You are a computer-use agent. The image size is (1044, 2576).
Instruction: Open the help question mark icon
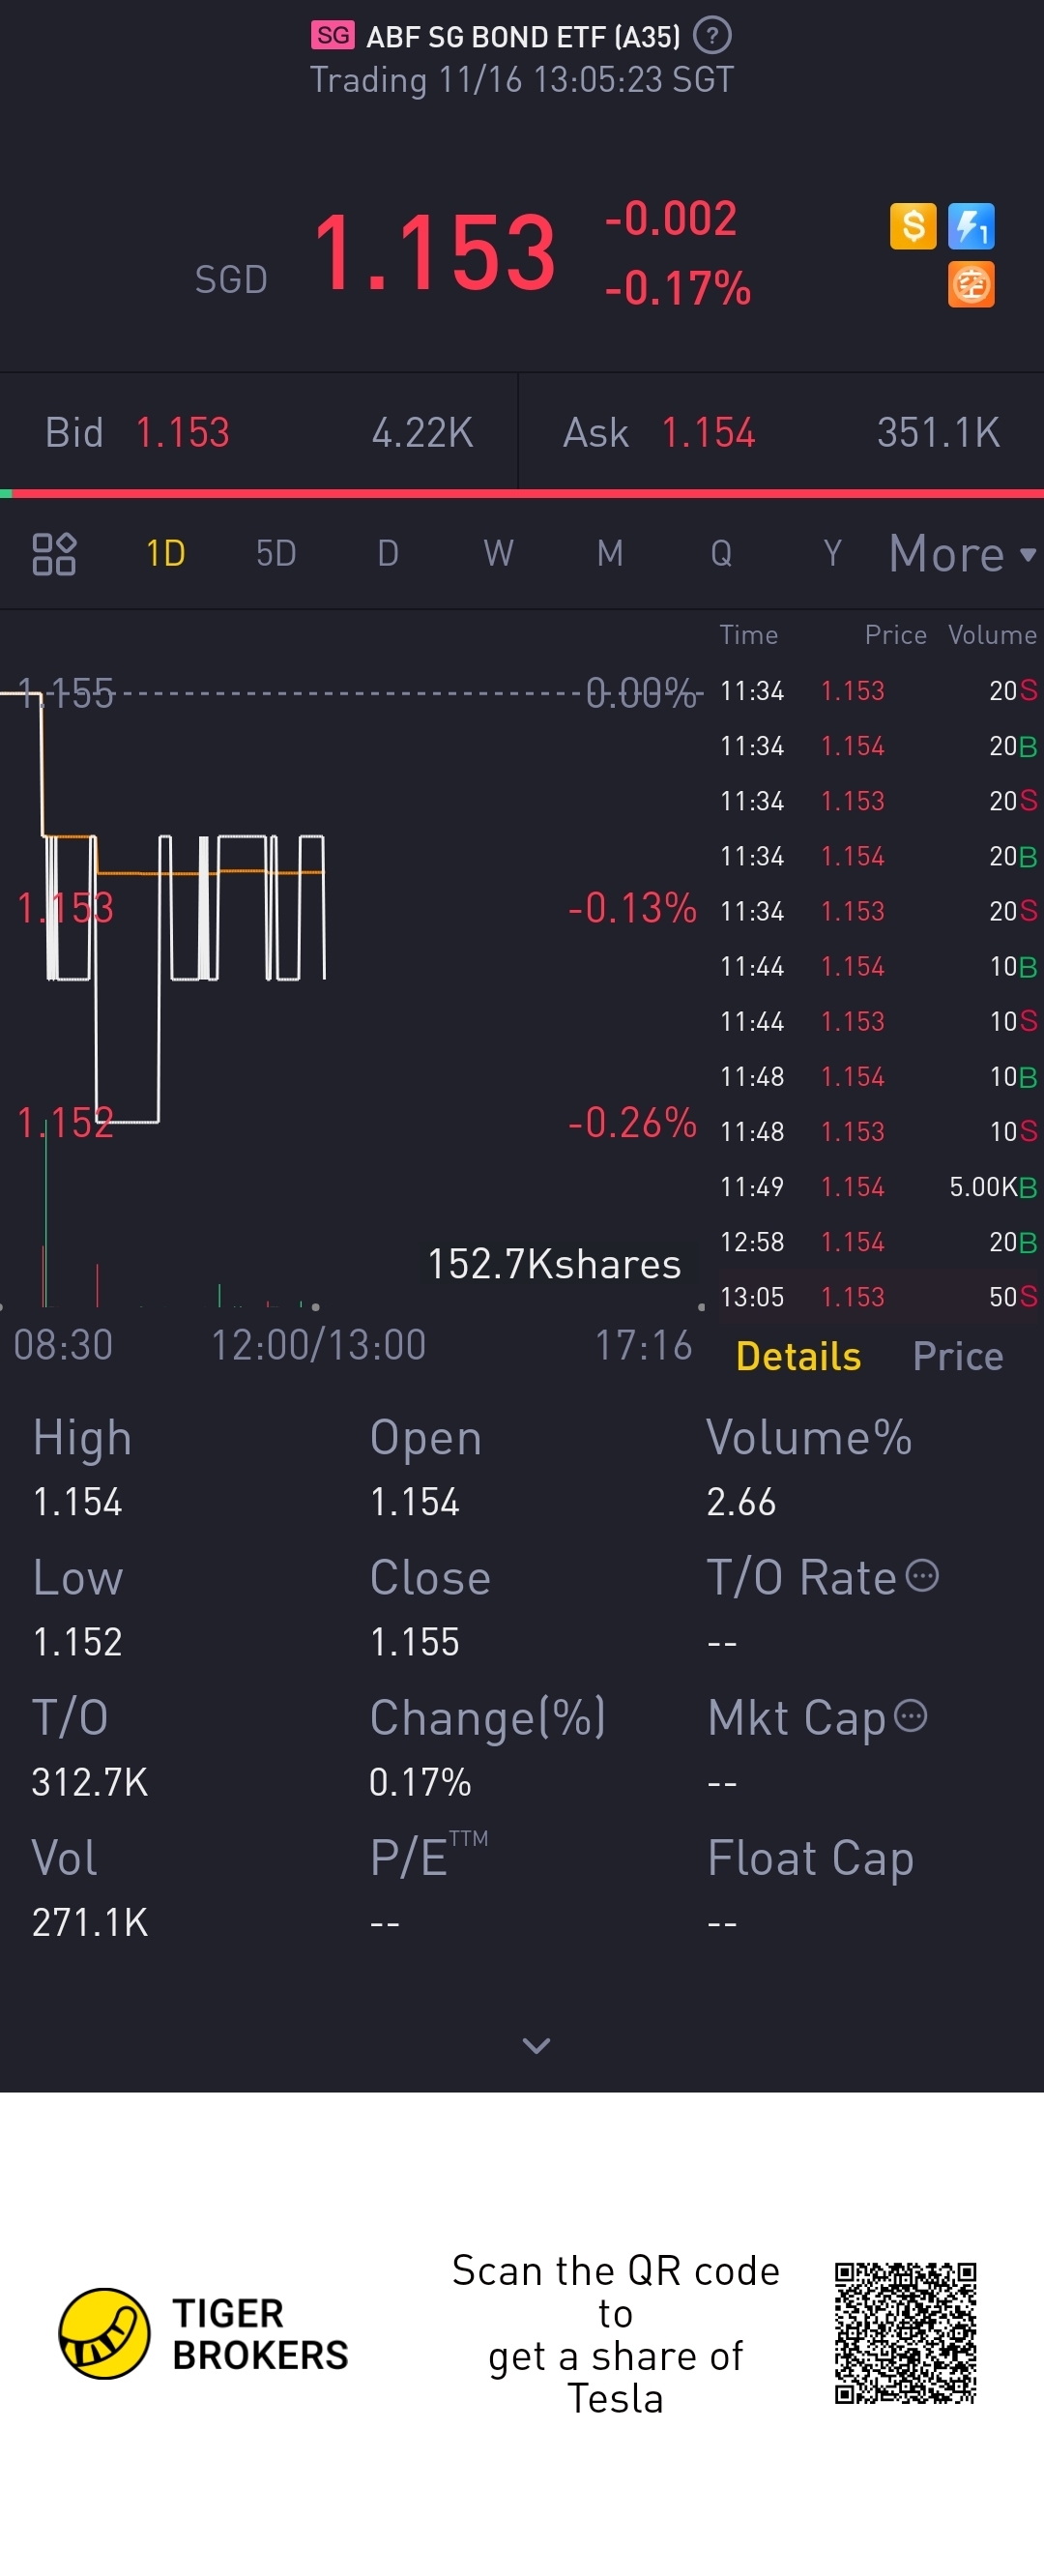pyautogui.click(x=712, y=36)
